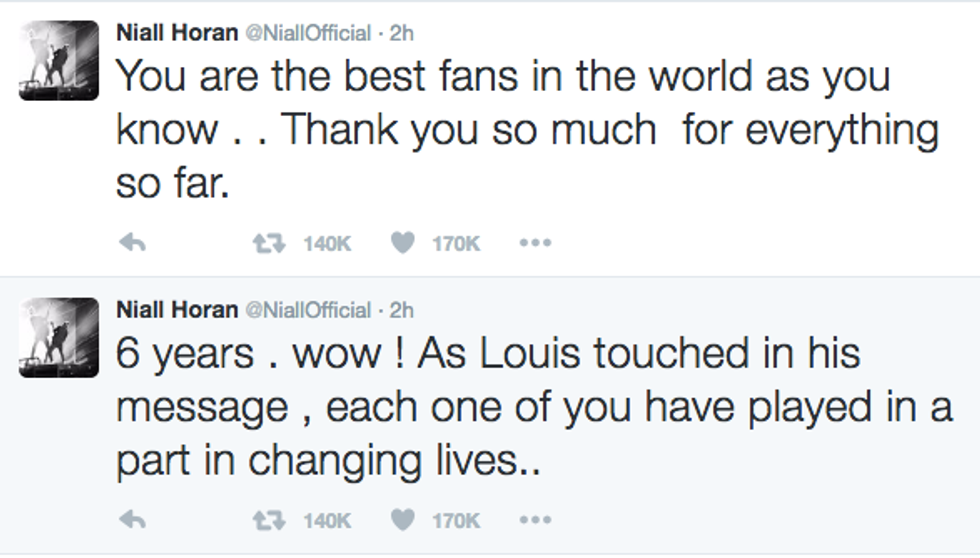Click the Niall Horan avatar on the second tweet
980x558 pixels.
click(x=59, y=338)
